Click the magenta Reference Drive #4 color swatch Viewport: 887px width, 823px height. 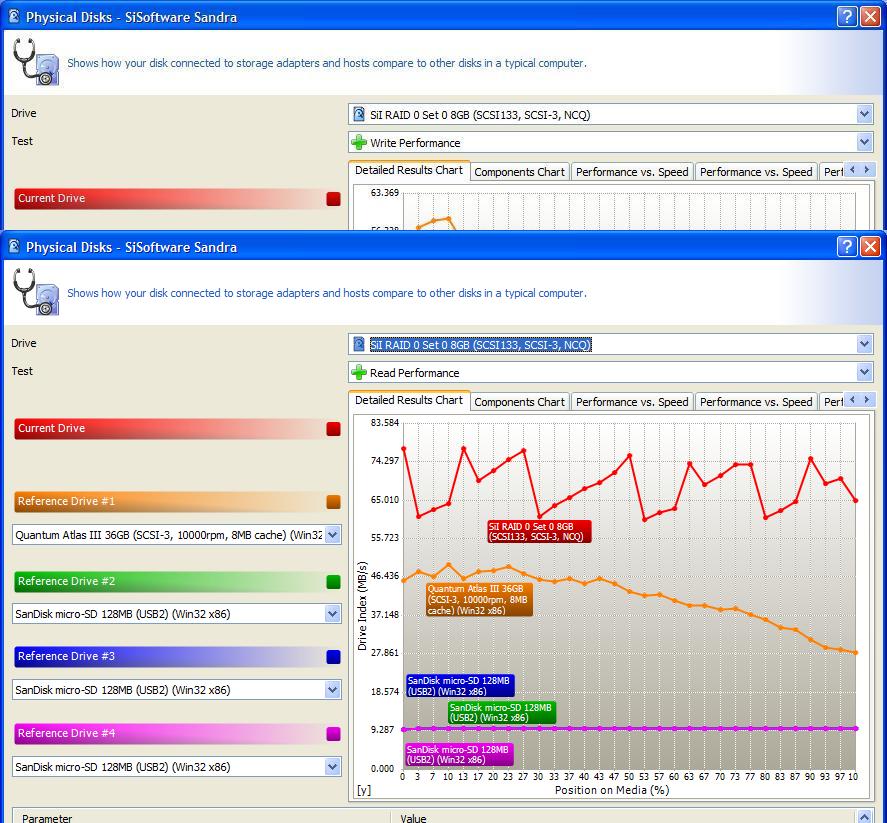click(333, 734)
